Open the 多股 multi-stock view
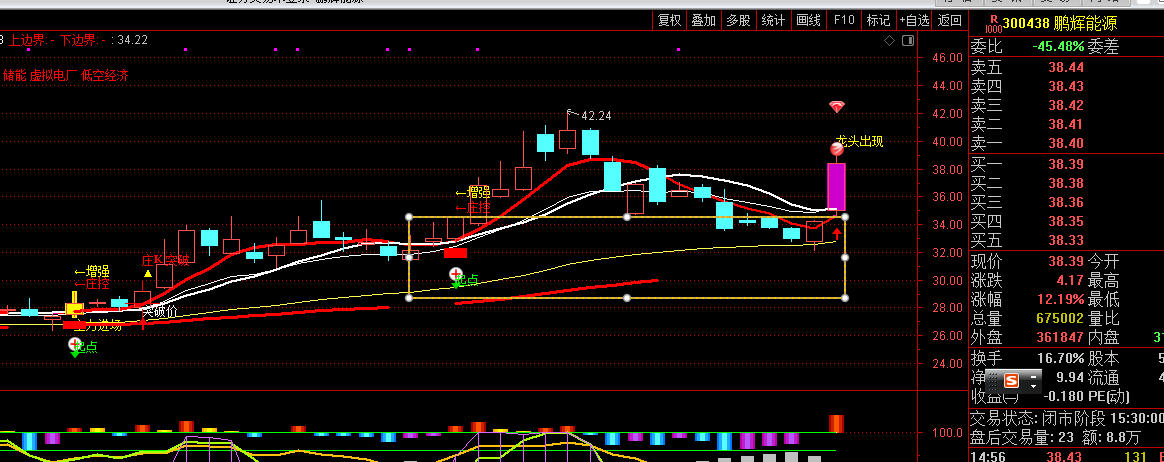Screen dimensions: 1164x462 pos(738,20)
